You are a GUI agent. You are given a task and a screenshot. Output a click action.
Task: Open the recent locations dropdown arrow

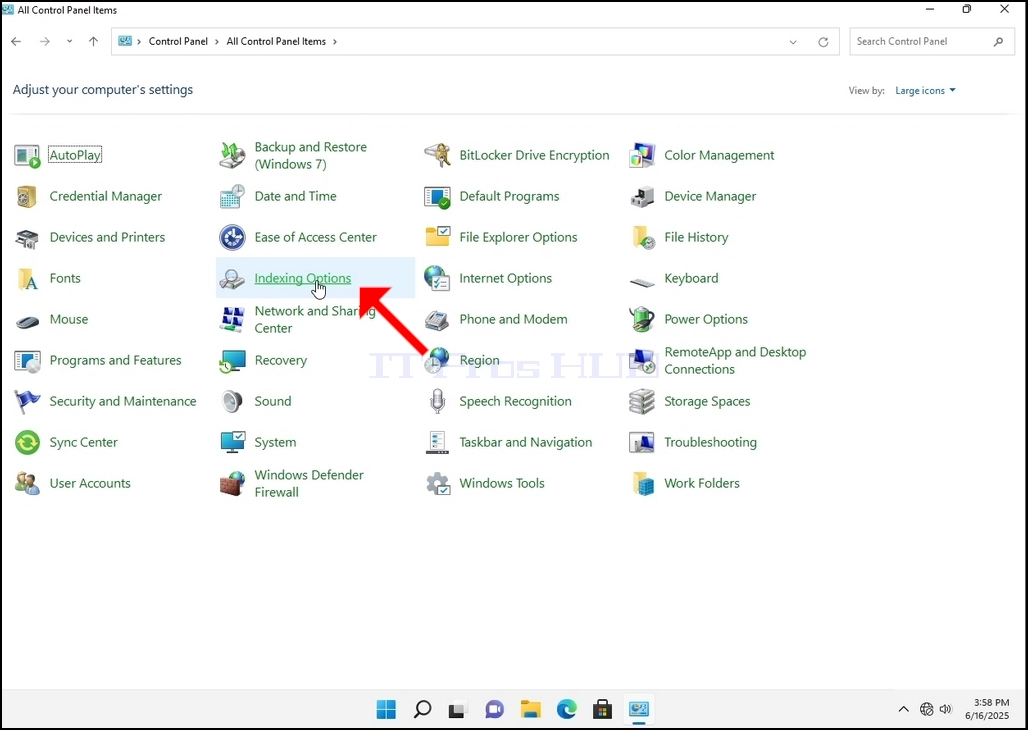click(69, 41)
